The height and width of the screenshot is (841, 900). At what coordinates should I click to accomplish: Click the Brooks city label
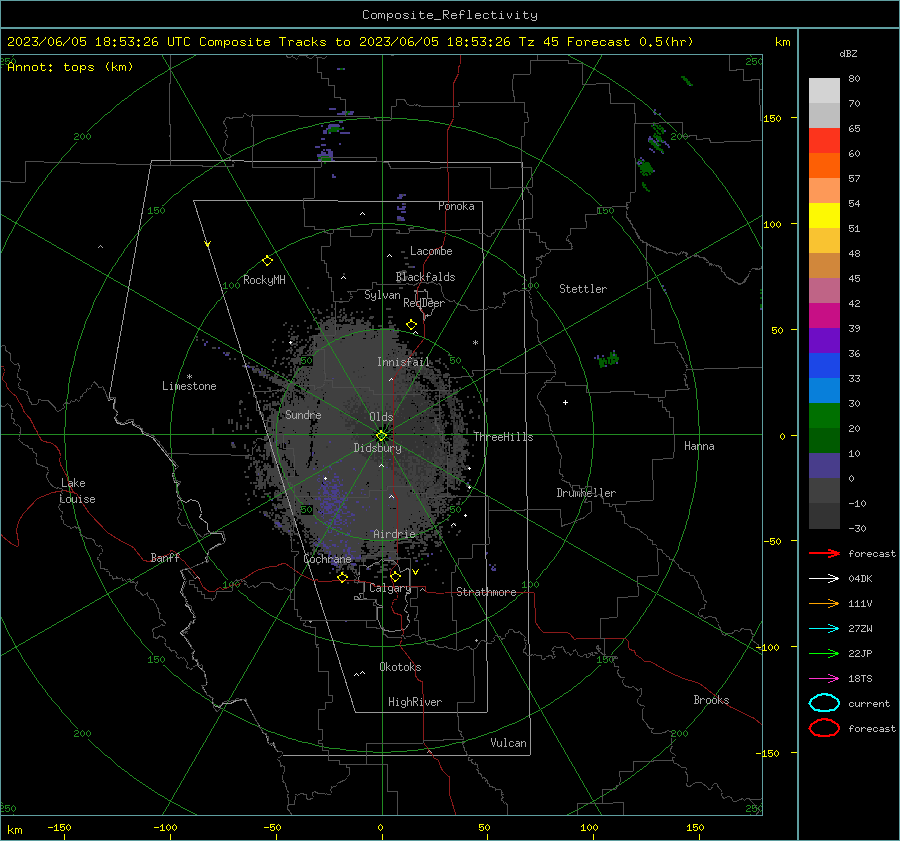(711, 700)
